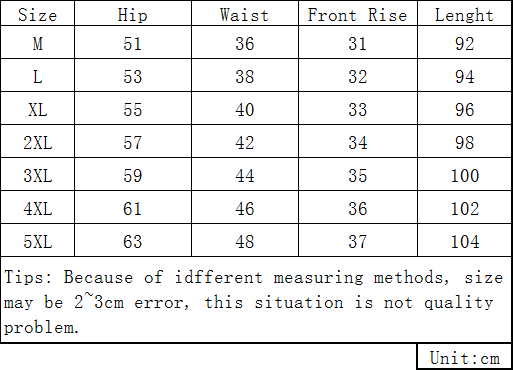Click the Size column header
The width and height of the screenshot is (513, 370).
37,15
